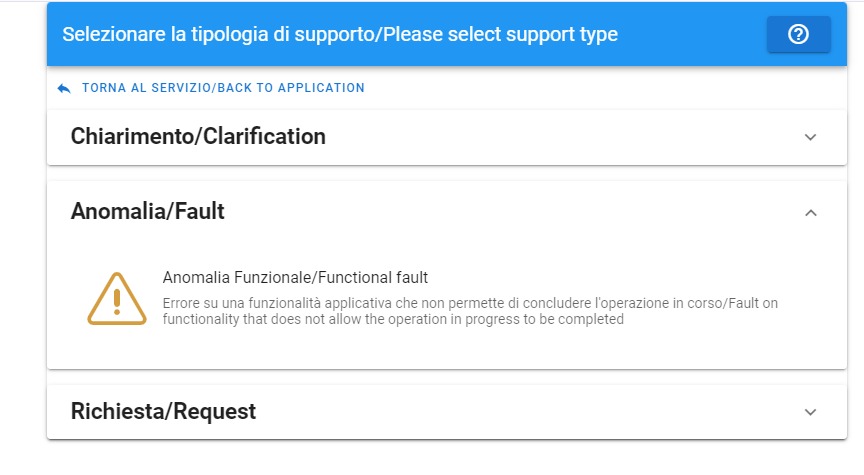Viewport: 864px width, 475px height.
Task: Click the chevron icon beside Chiarimento/Clarification
Action: click(810, 137)
